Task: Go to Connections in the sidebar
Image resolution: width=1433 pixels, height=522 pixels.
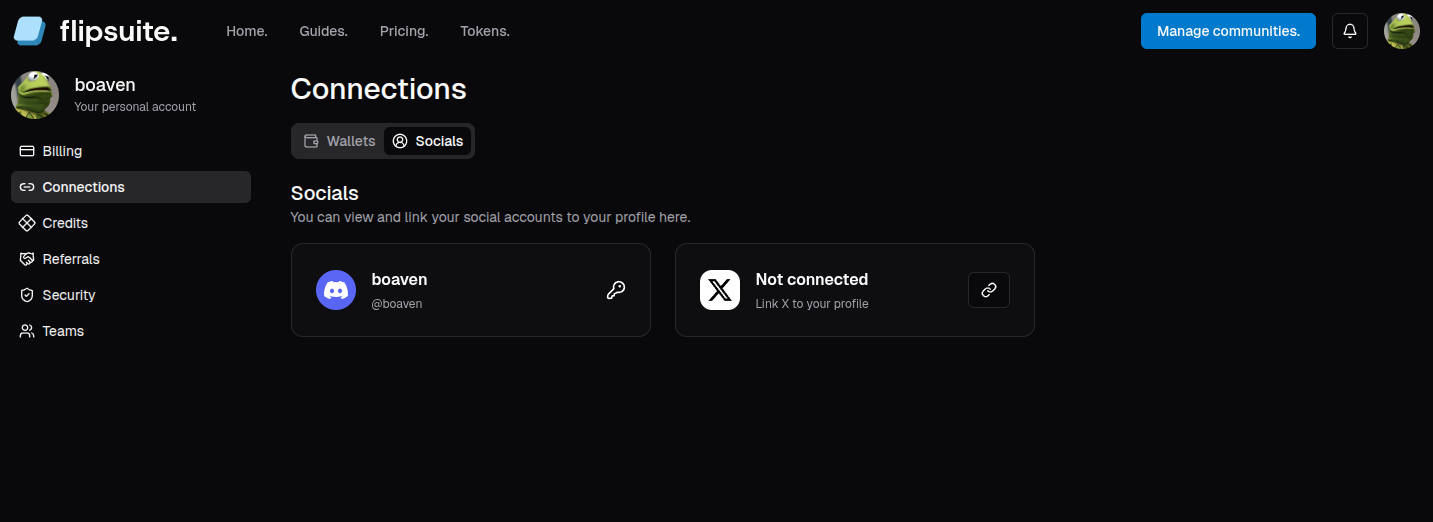Action: point(131,187)
